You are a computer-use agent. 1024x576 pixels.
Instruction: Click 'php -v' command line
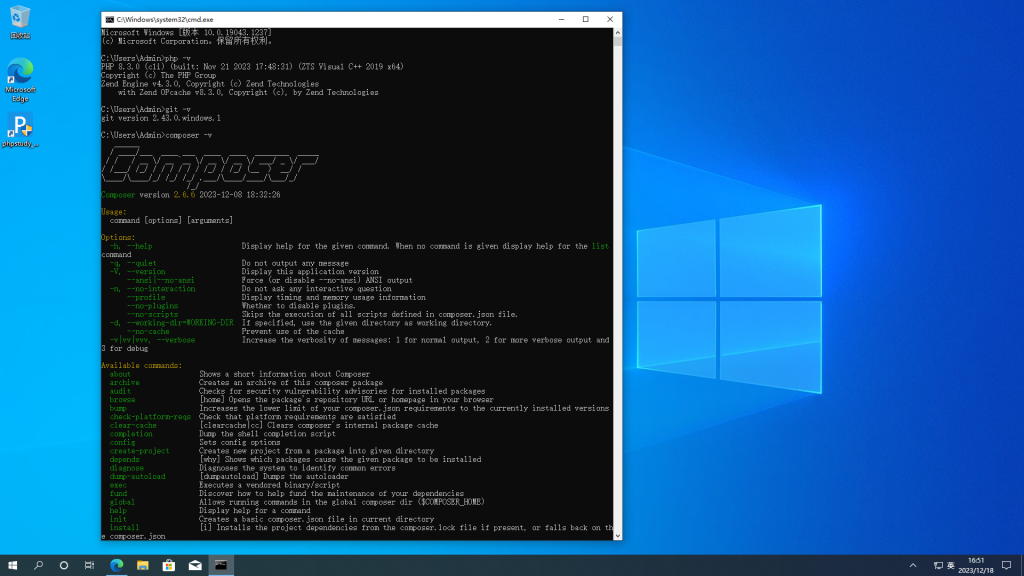coord(146,58)
